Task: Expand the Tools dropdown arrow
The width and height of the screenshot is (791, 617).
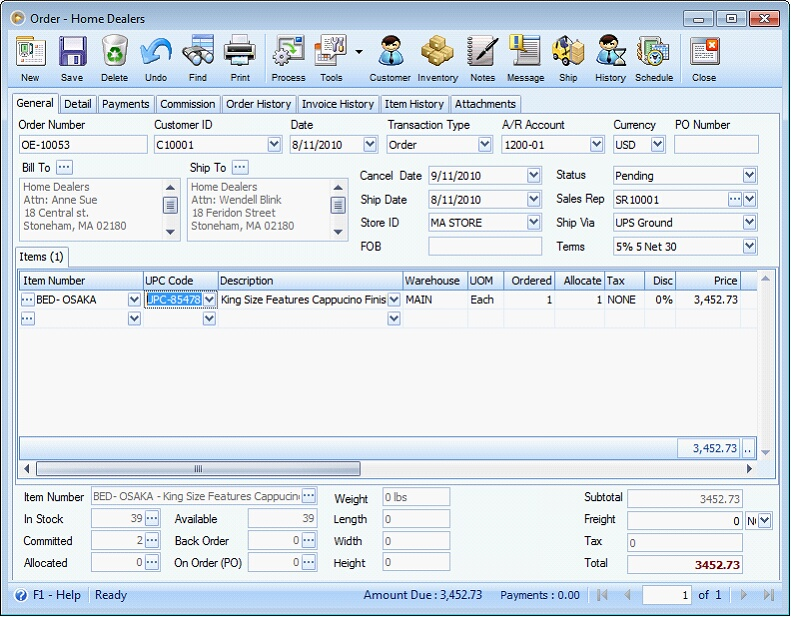Action: 359,51
